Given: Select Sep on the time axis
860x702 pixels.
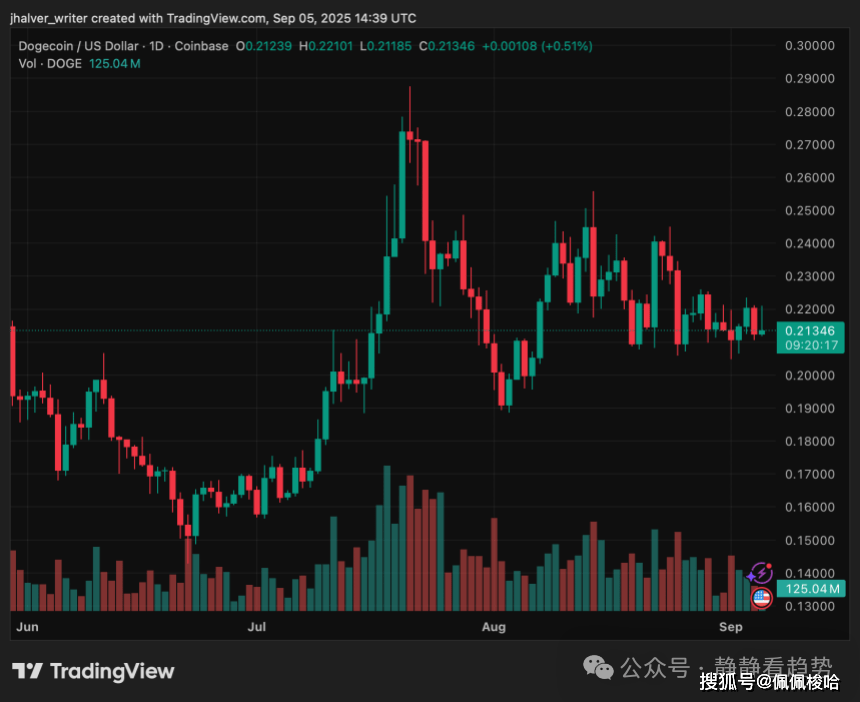Looking at the screenshot, I should pos(730,626).
